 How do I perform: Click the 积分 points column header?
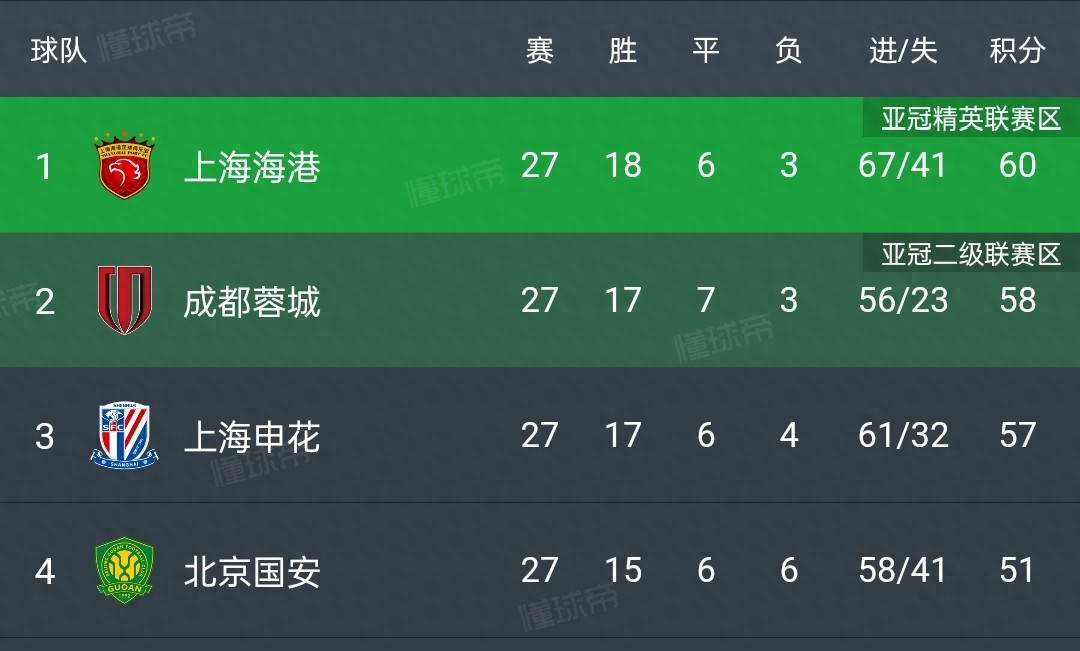tap(1017, 50)
